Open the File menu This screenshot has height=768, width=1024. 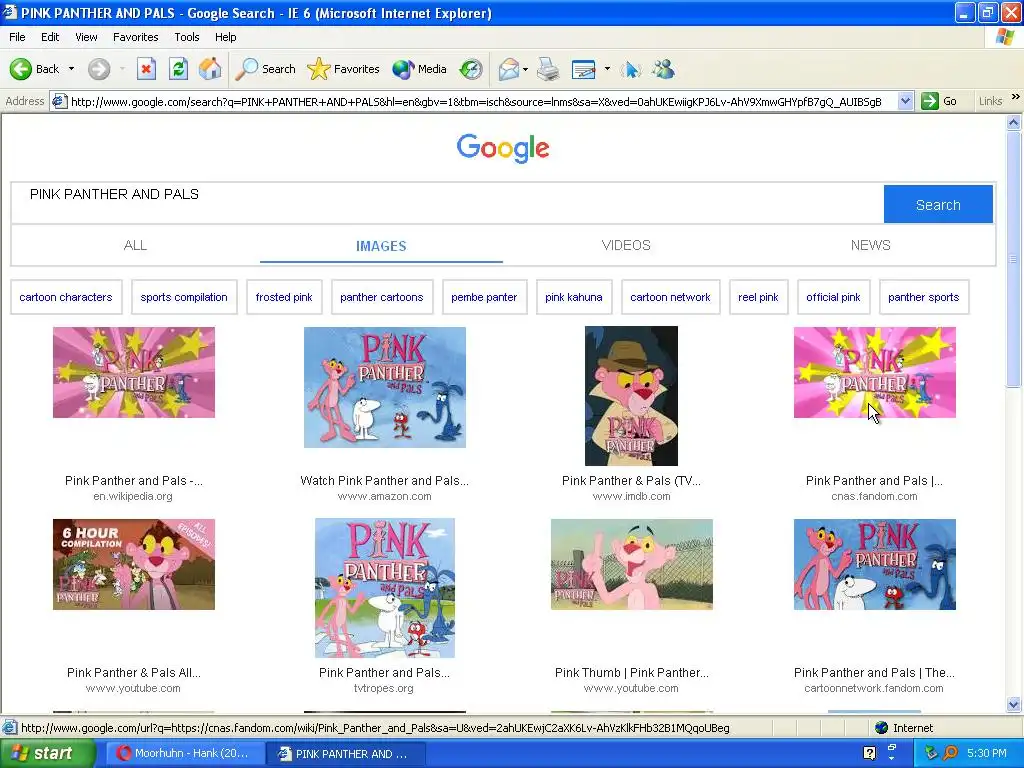click(18, 37)
